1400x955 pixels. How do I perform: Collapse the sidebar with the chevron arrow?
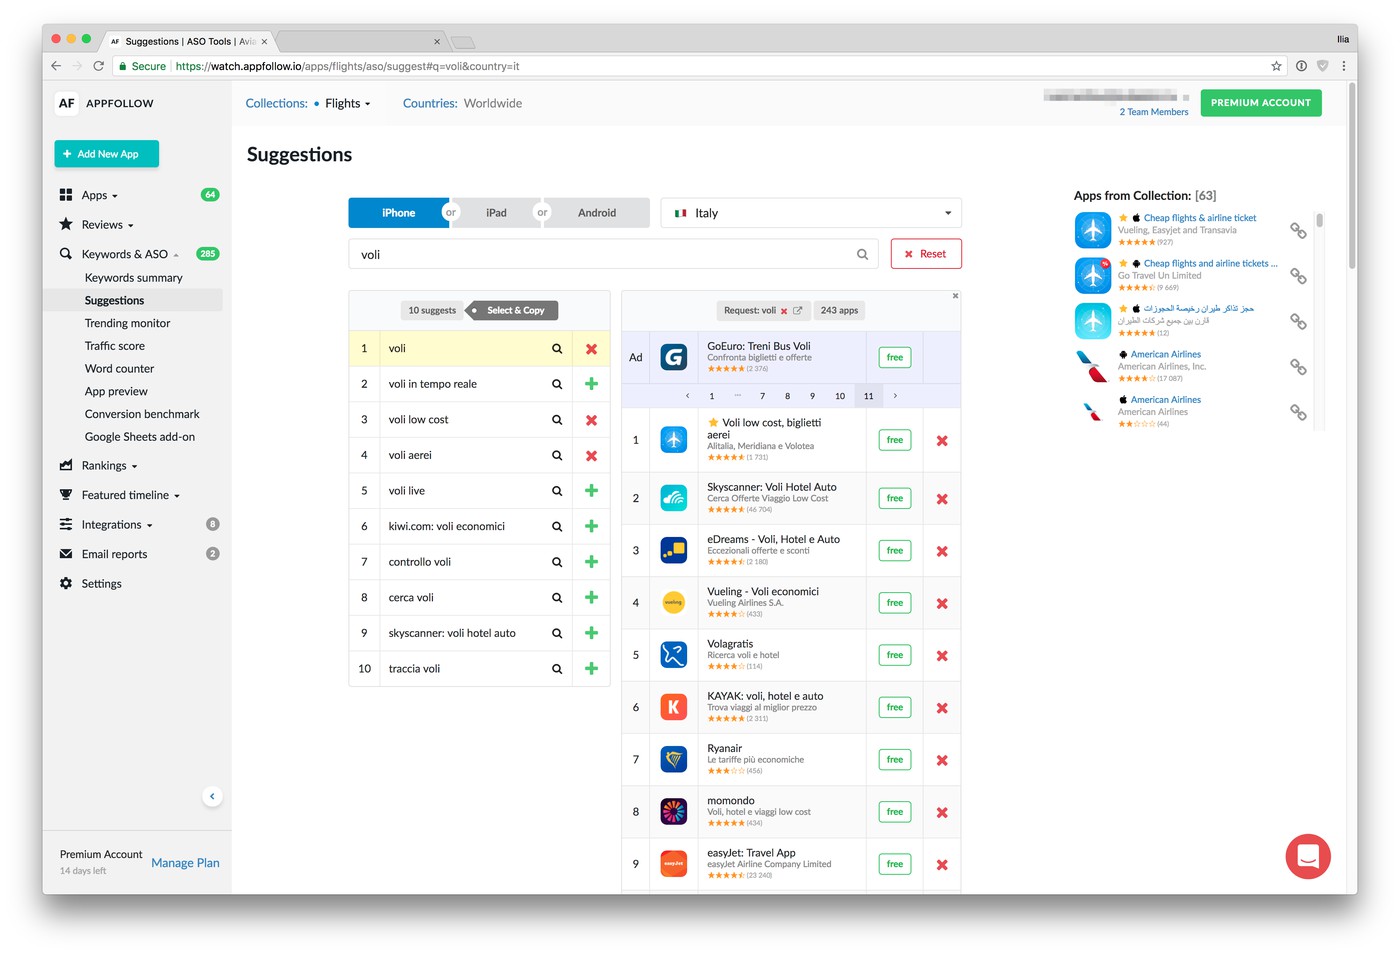tap(212, 796)
